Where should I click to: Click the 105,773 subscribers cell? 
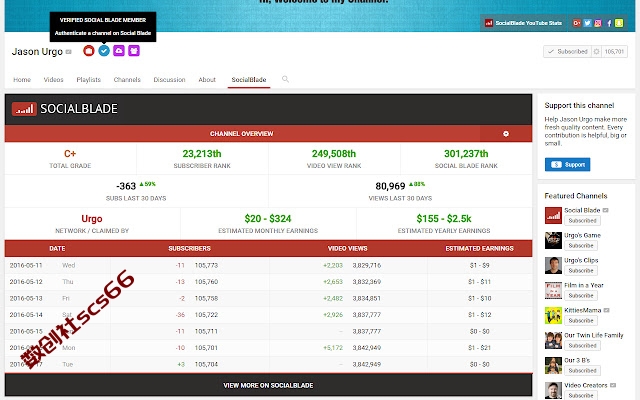(206, 265)
